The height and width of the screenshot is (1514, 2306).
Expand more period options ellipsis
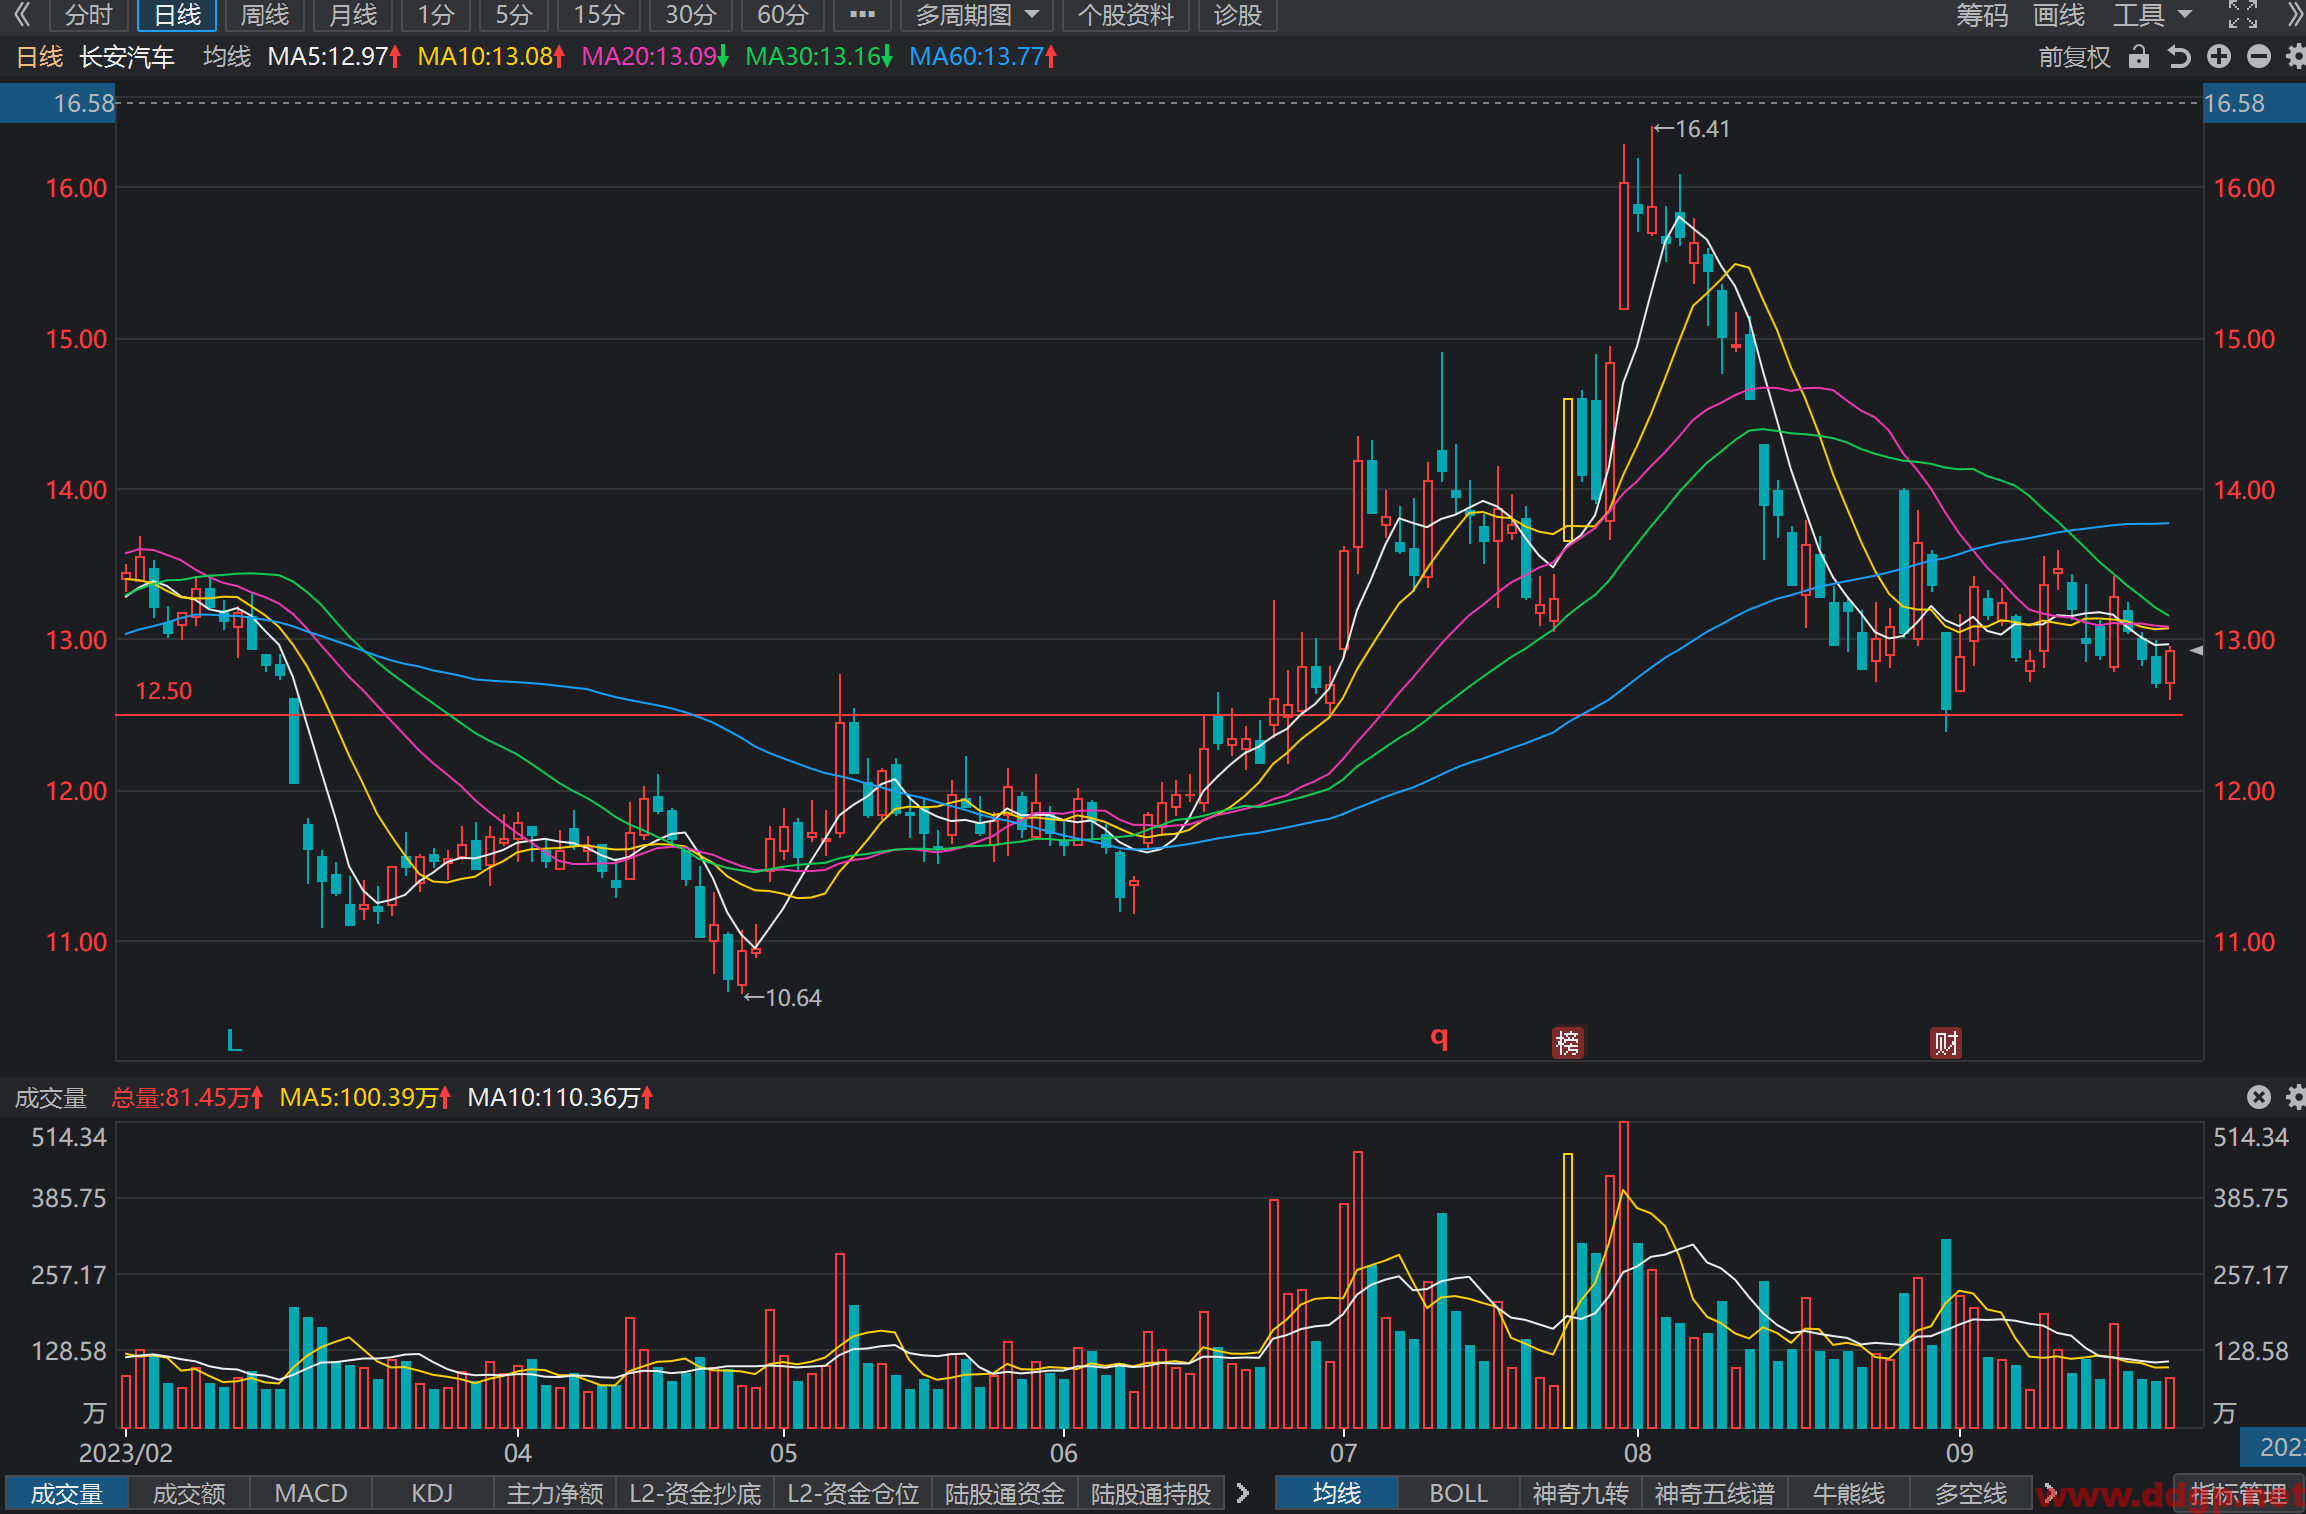coord(862,15)
